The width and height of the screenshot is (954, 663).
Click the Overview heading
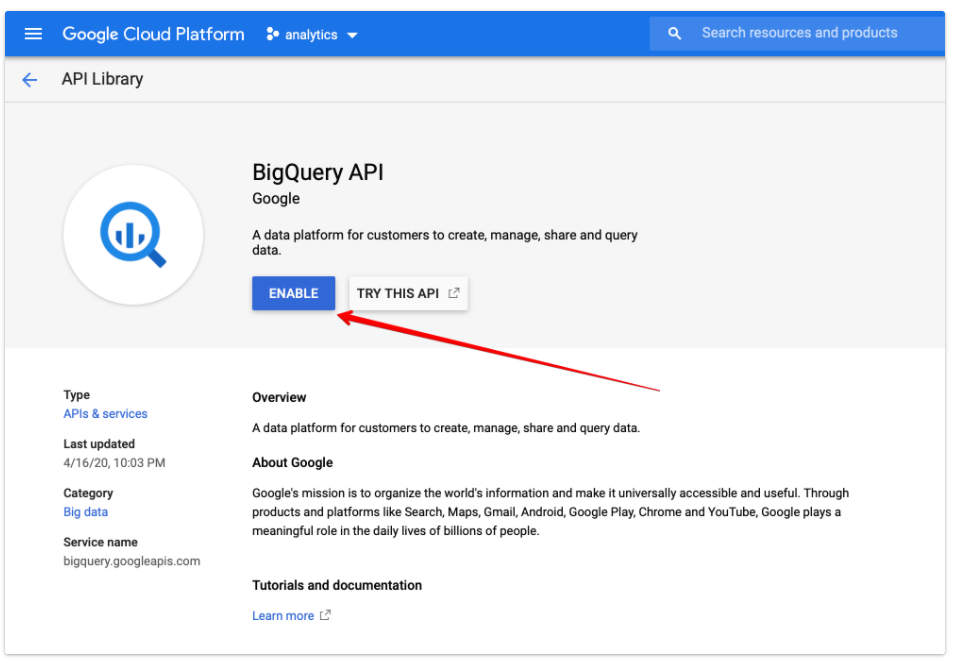(279, 398)
